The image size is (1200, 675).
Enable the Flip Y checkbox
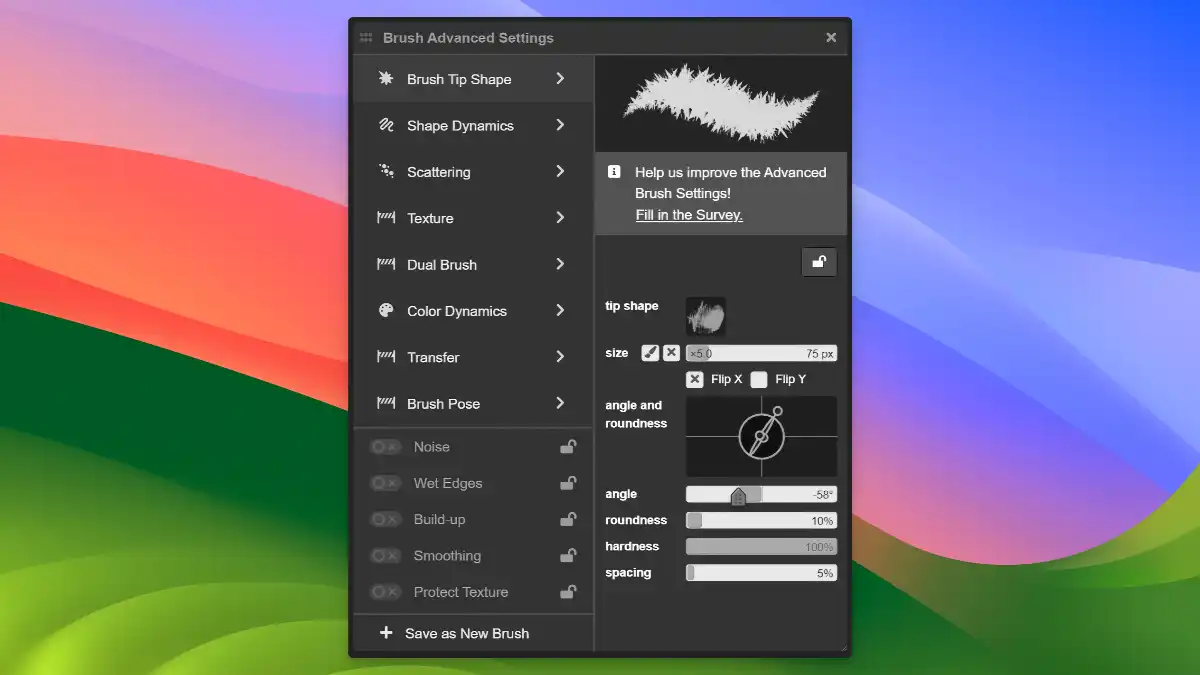tap(760, 379)
